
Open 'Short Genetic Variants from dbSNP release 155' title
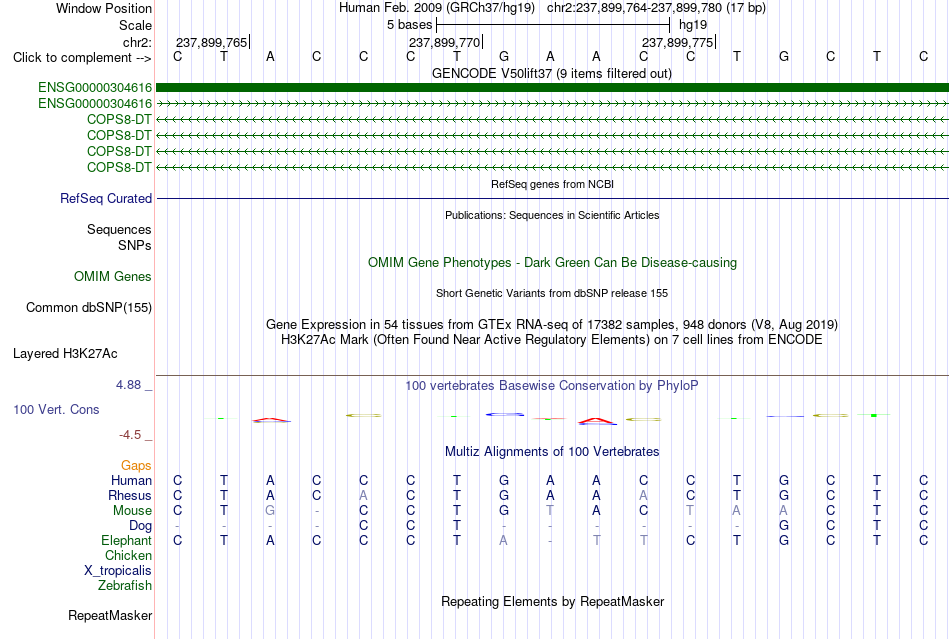552,293
